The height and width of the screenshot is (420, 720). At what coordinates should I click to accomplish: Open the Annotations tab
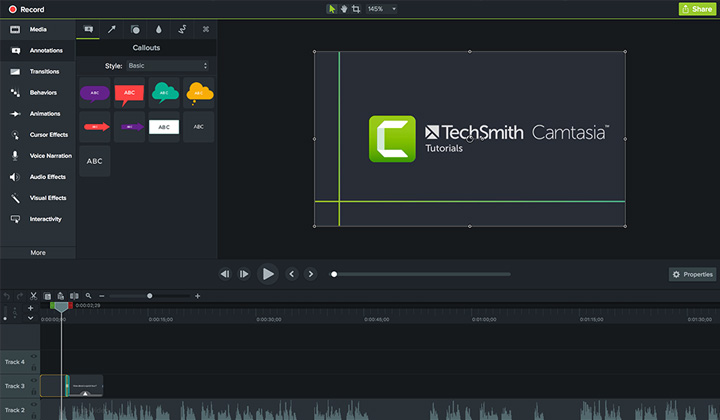(x=38, y=50)
